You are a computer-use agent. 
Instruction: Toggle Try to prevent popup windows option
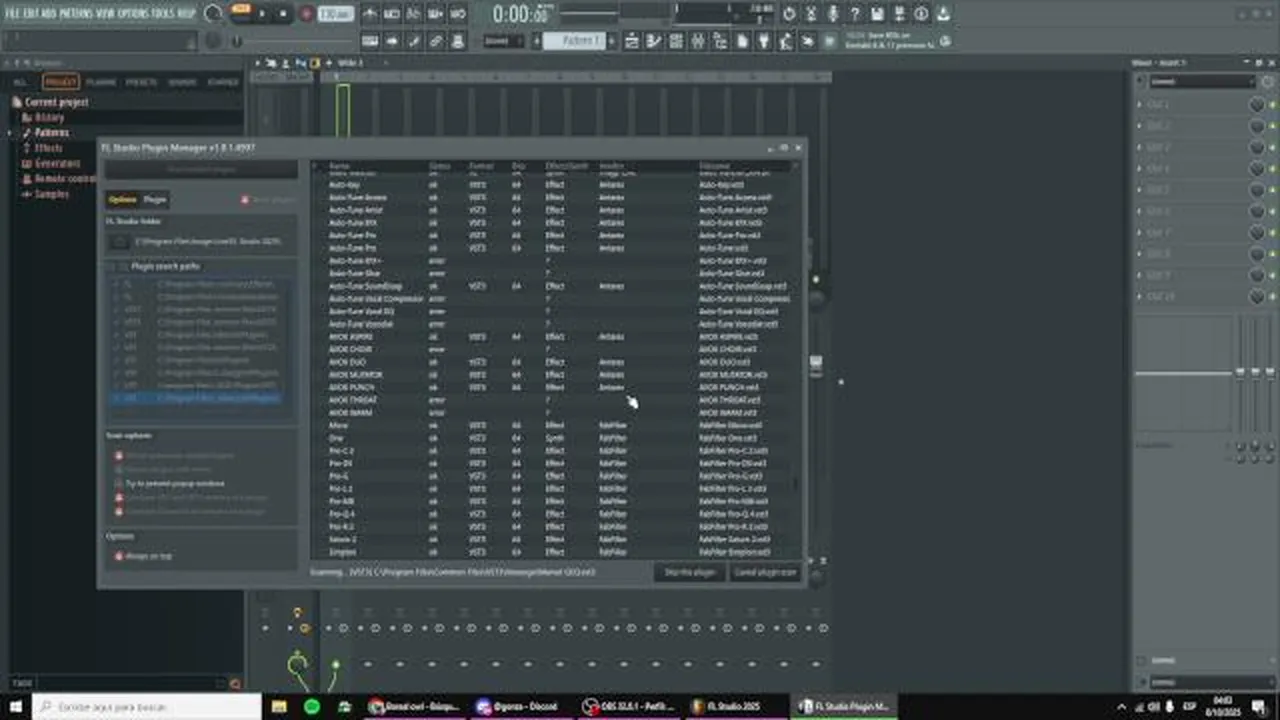pyautogui.click(x=119, y=483)
